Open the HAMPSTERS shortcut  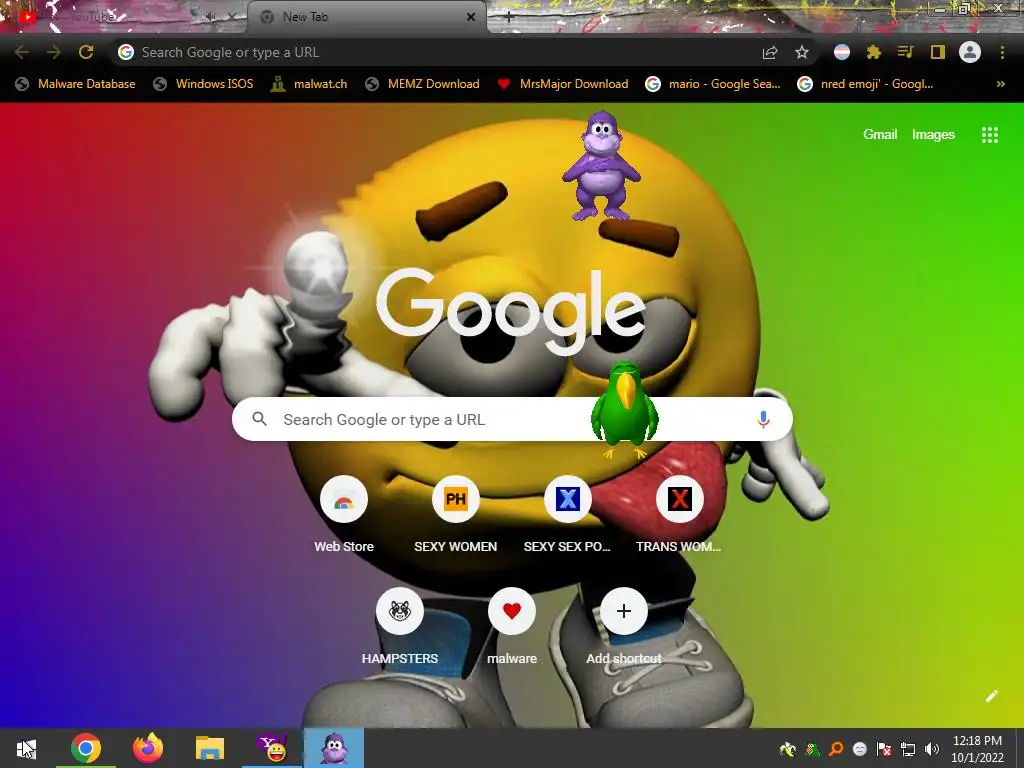pos(400,611)
